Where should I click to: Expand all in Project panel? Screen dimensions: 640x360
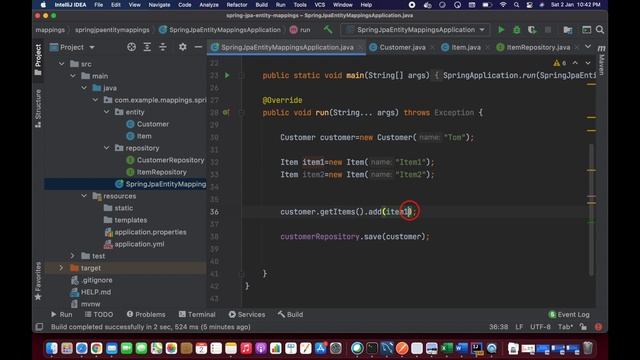point(147,47)
